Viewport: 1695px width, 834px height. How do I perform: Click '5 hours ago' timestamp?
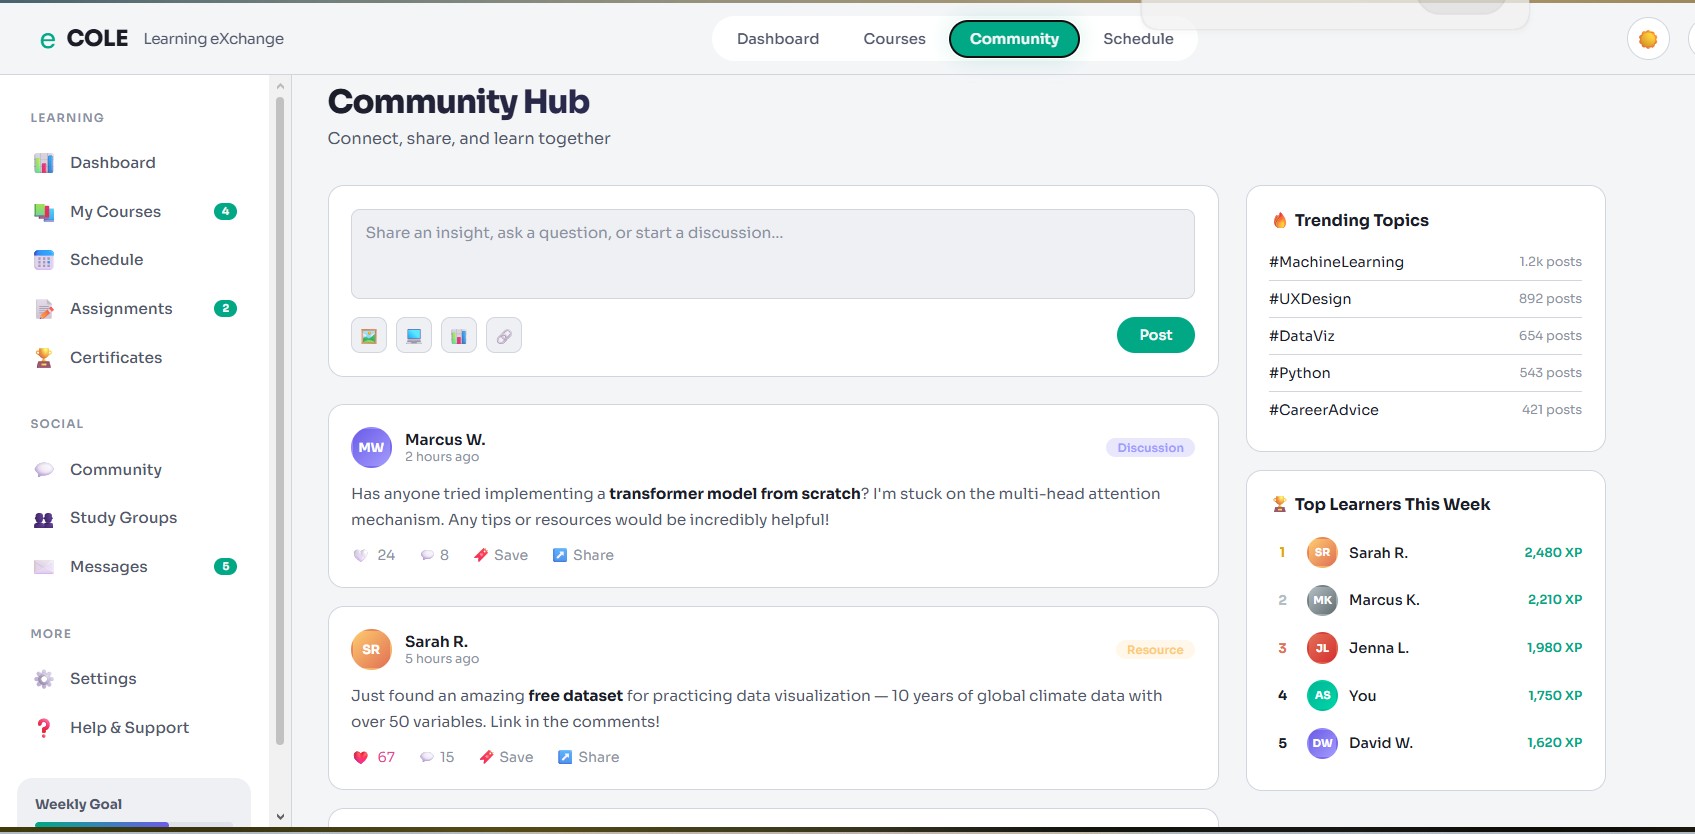(x=442, y=659)
